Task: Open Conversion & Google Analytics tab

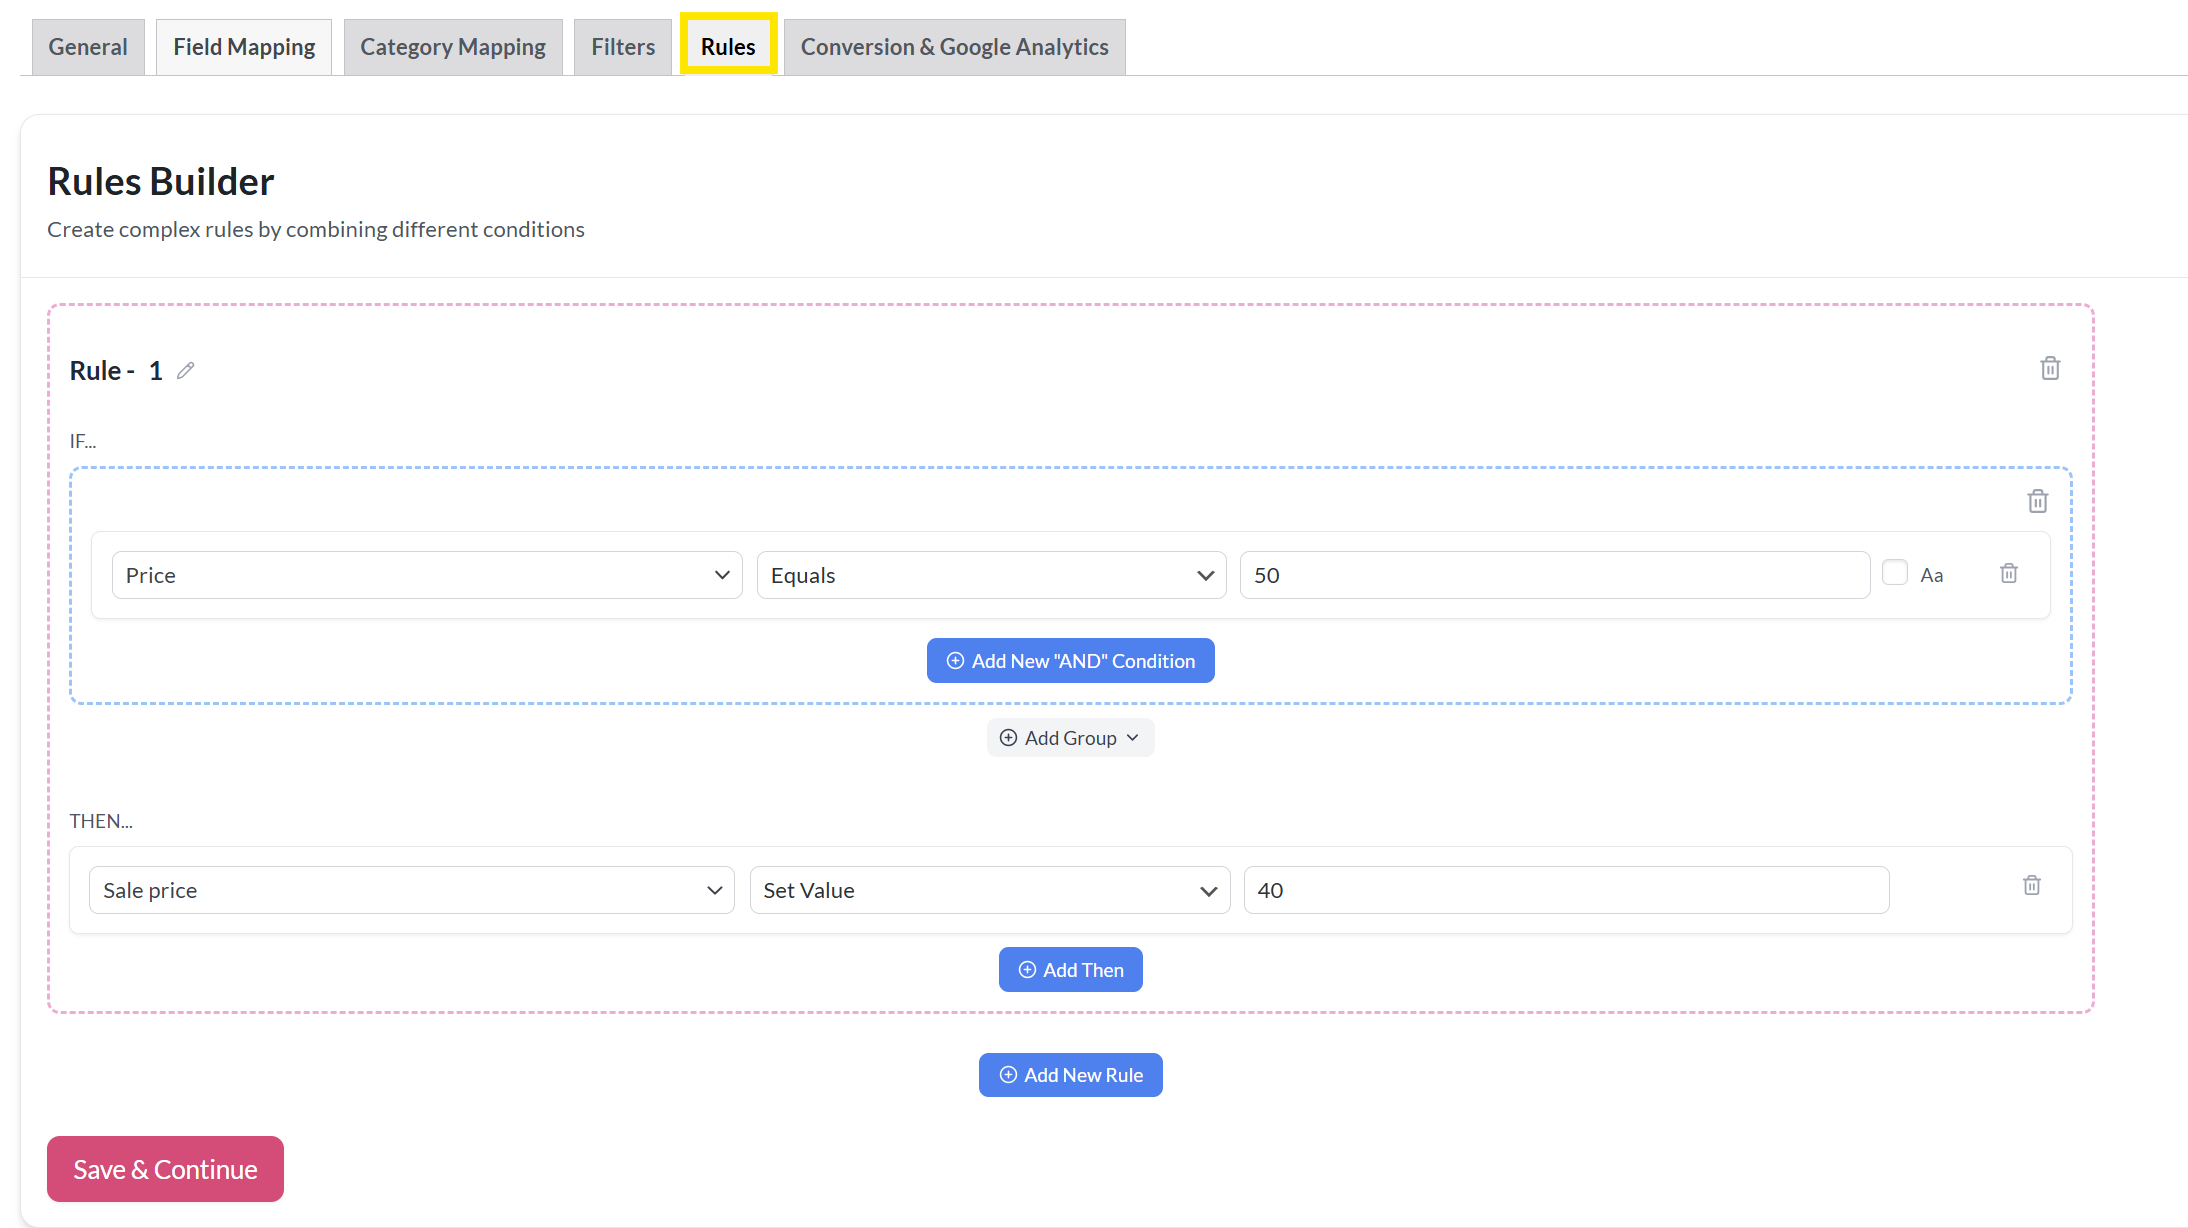Action: click(x=954, y=47)
